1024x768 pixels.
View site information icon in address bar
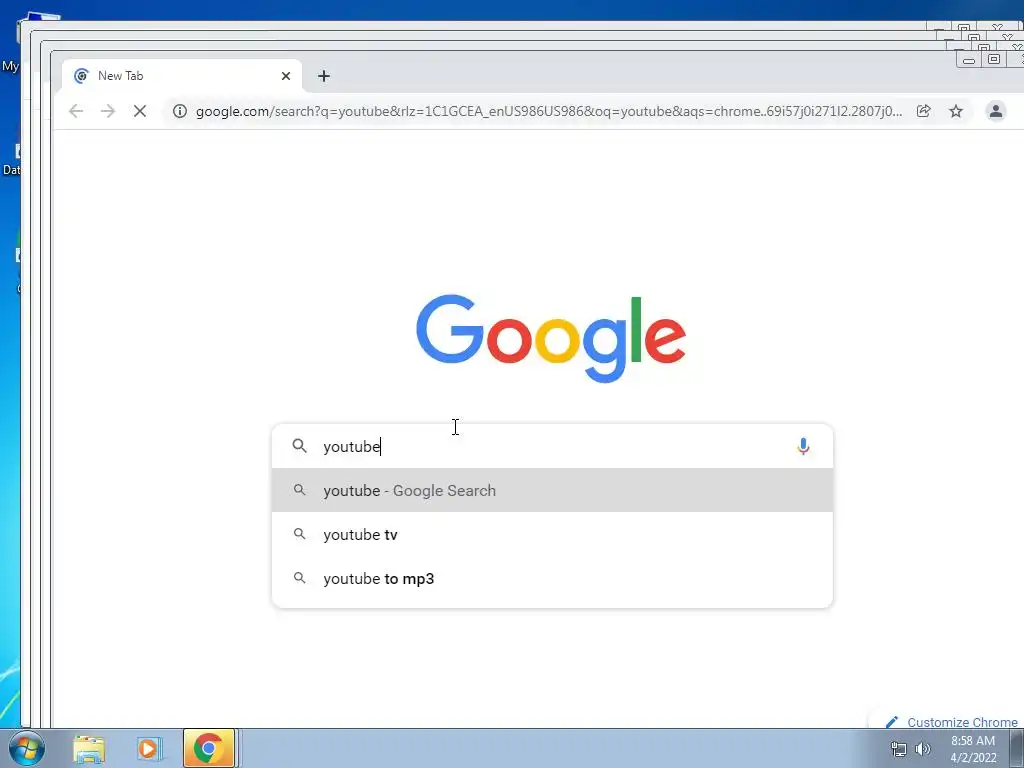180,111
